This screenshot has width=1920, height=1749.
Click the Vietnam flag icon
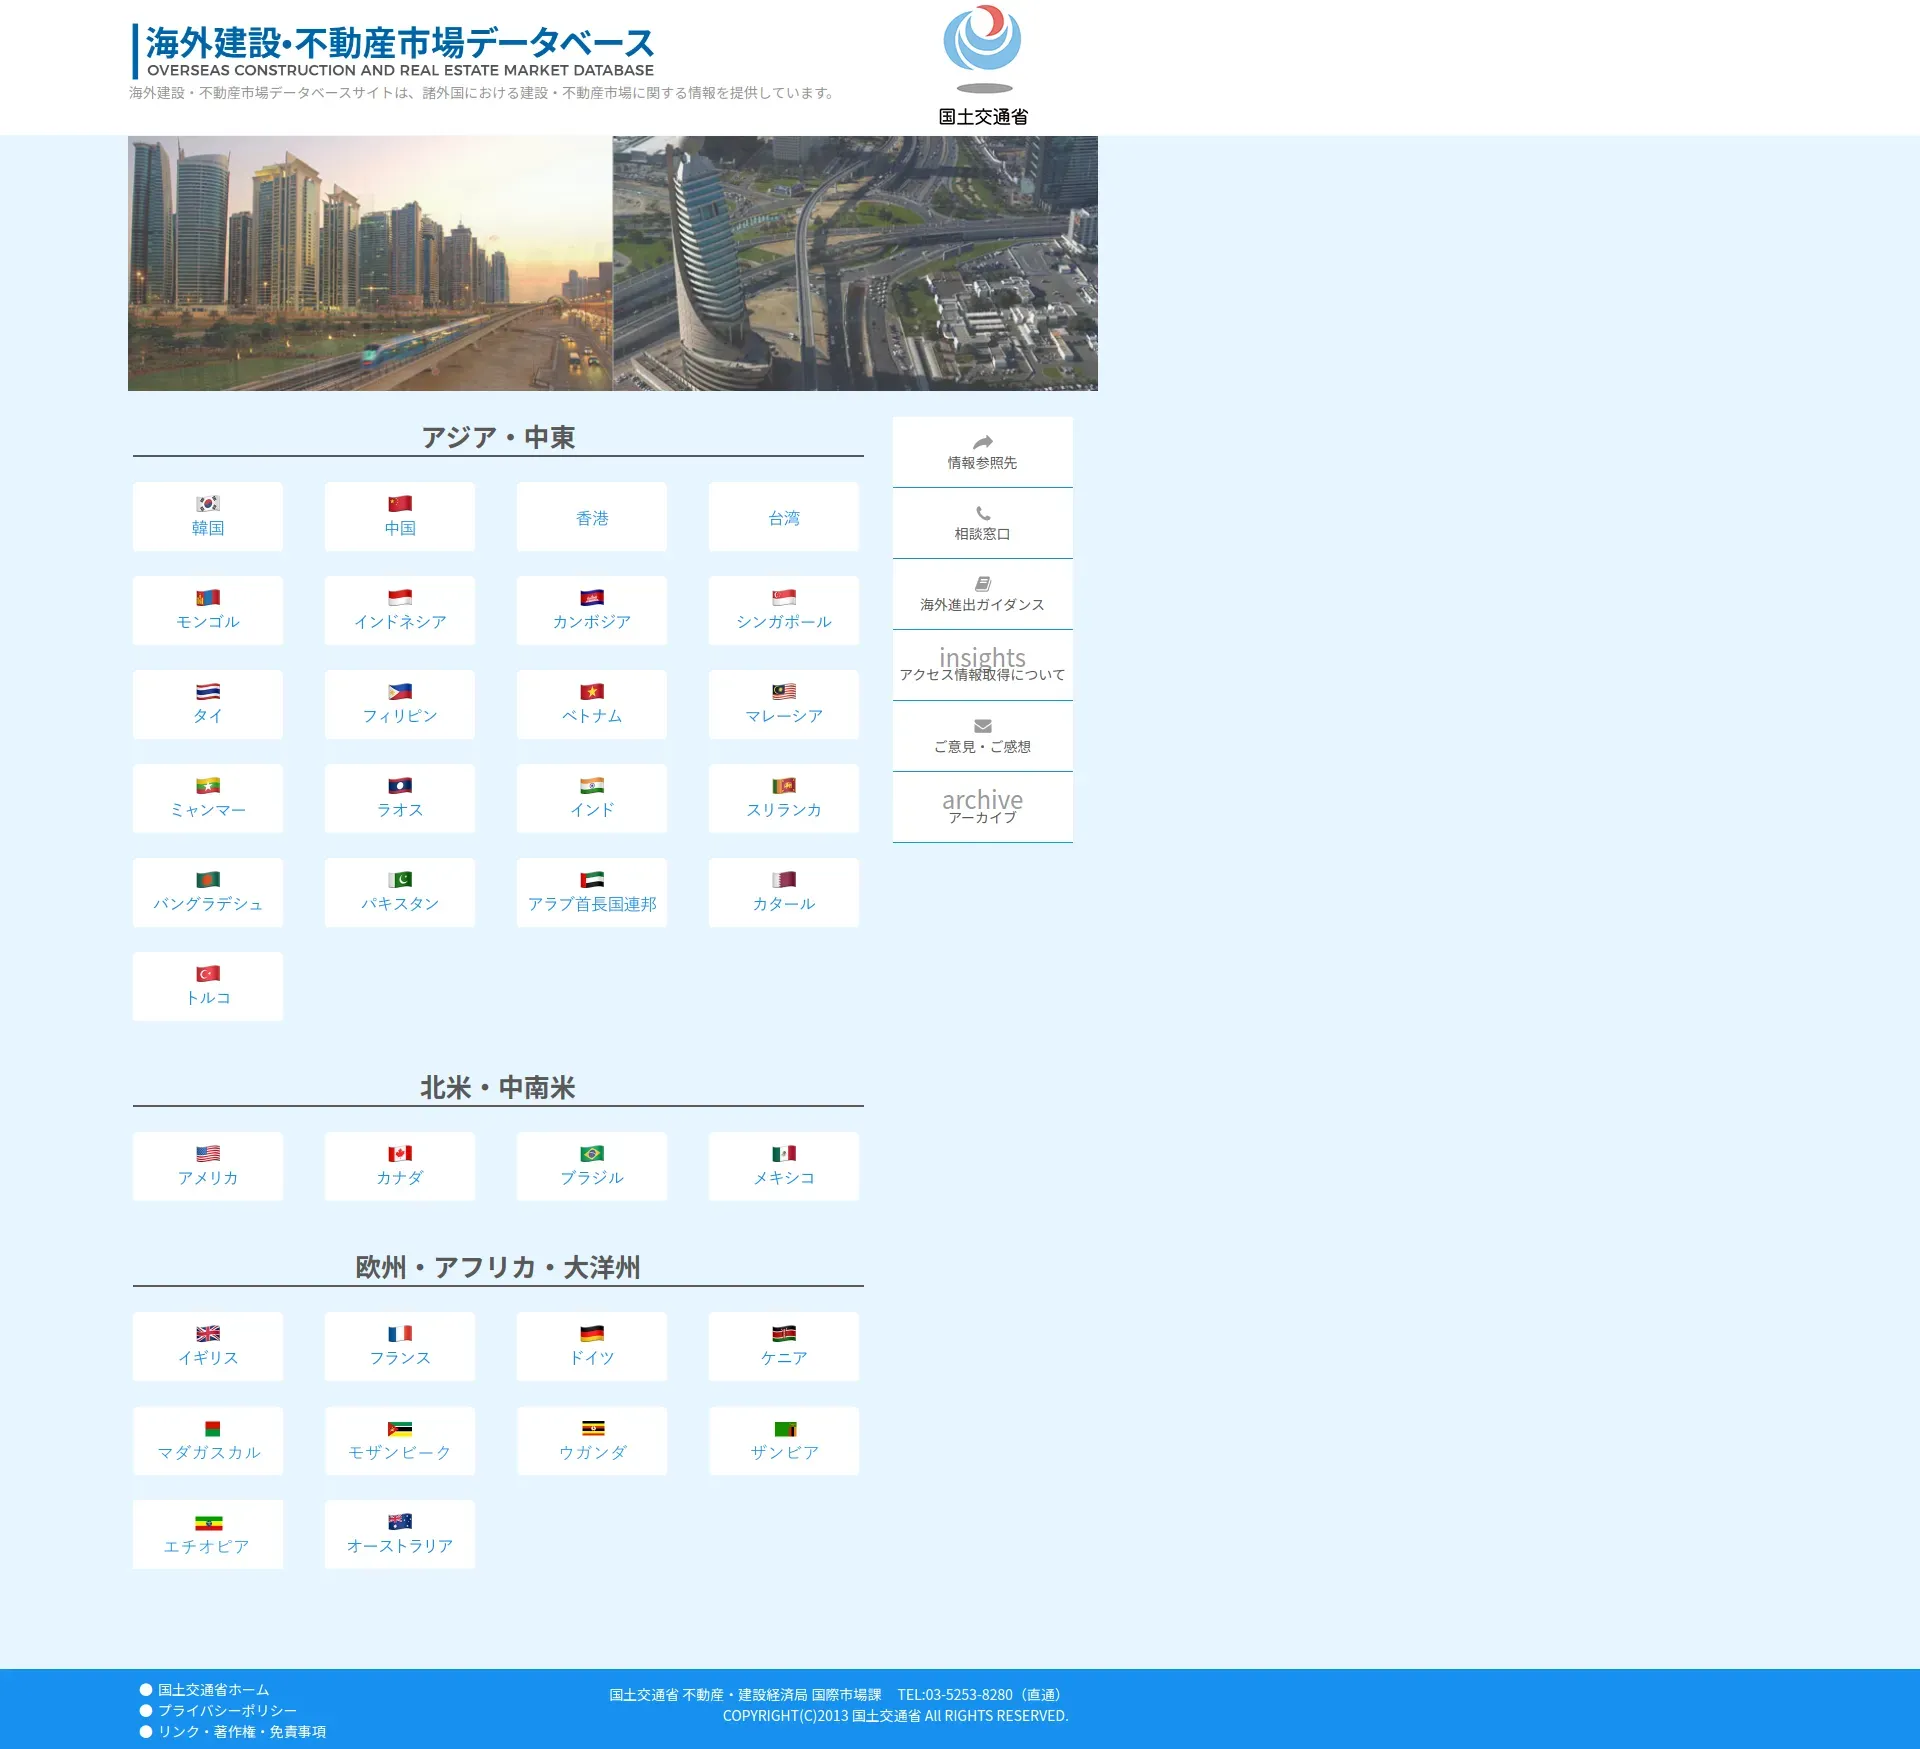pos(592,692)
